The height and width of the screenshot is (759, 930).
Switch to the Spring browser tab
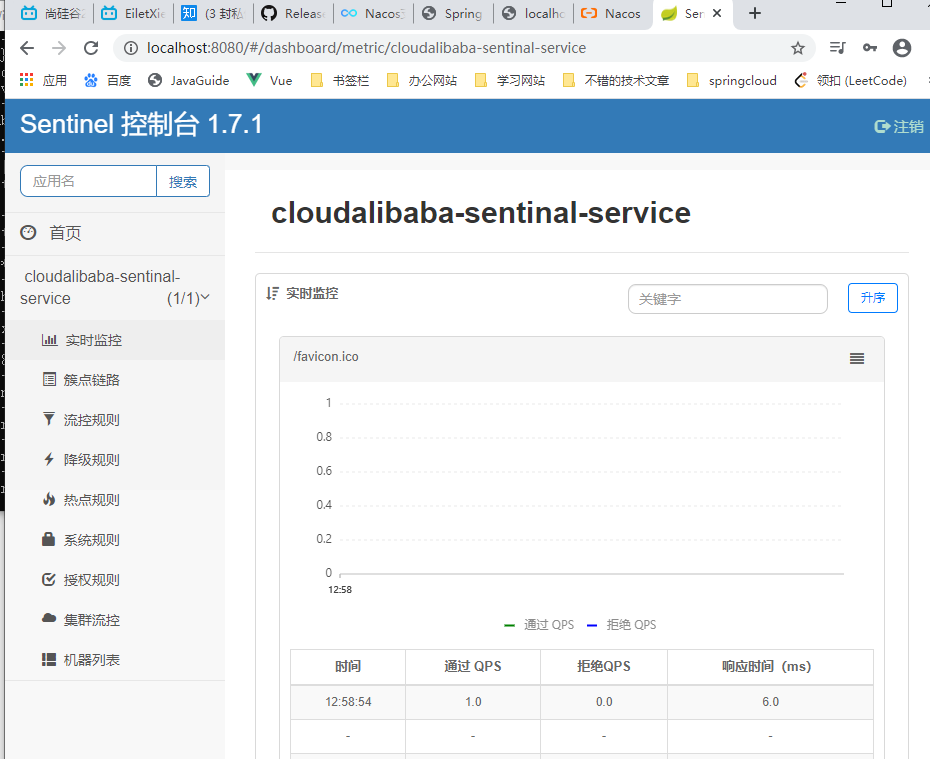[454, 13]
